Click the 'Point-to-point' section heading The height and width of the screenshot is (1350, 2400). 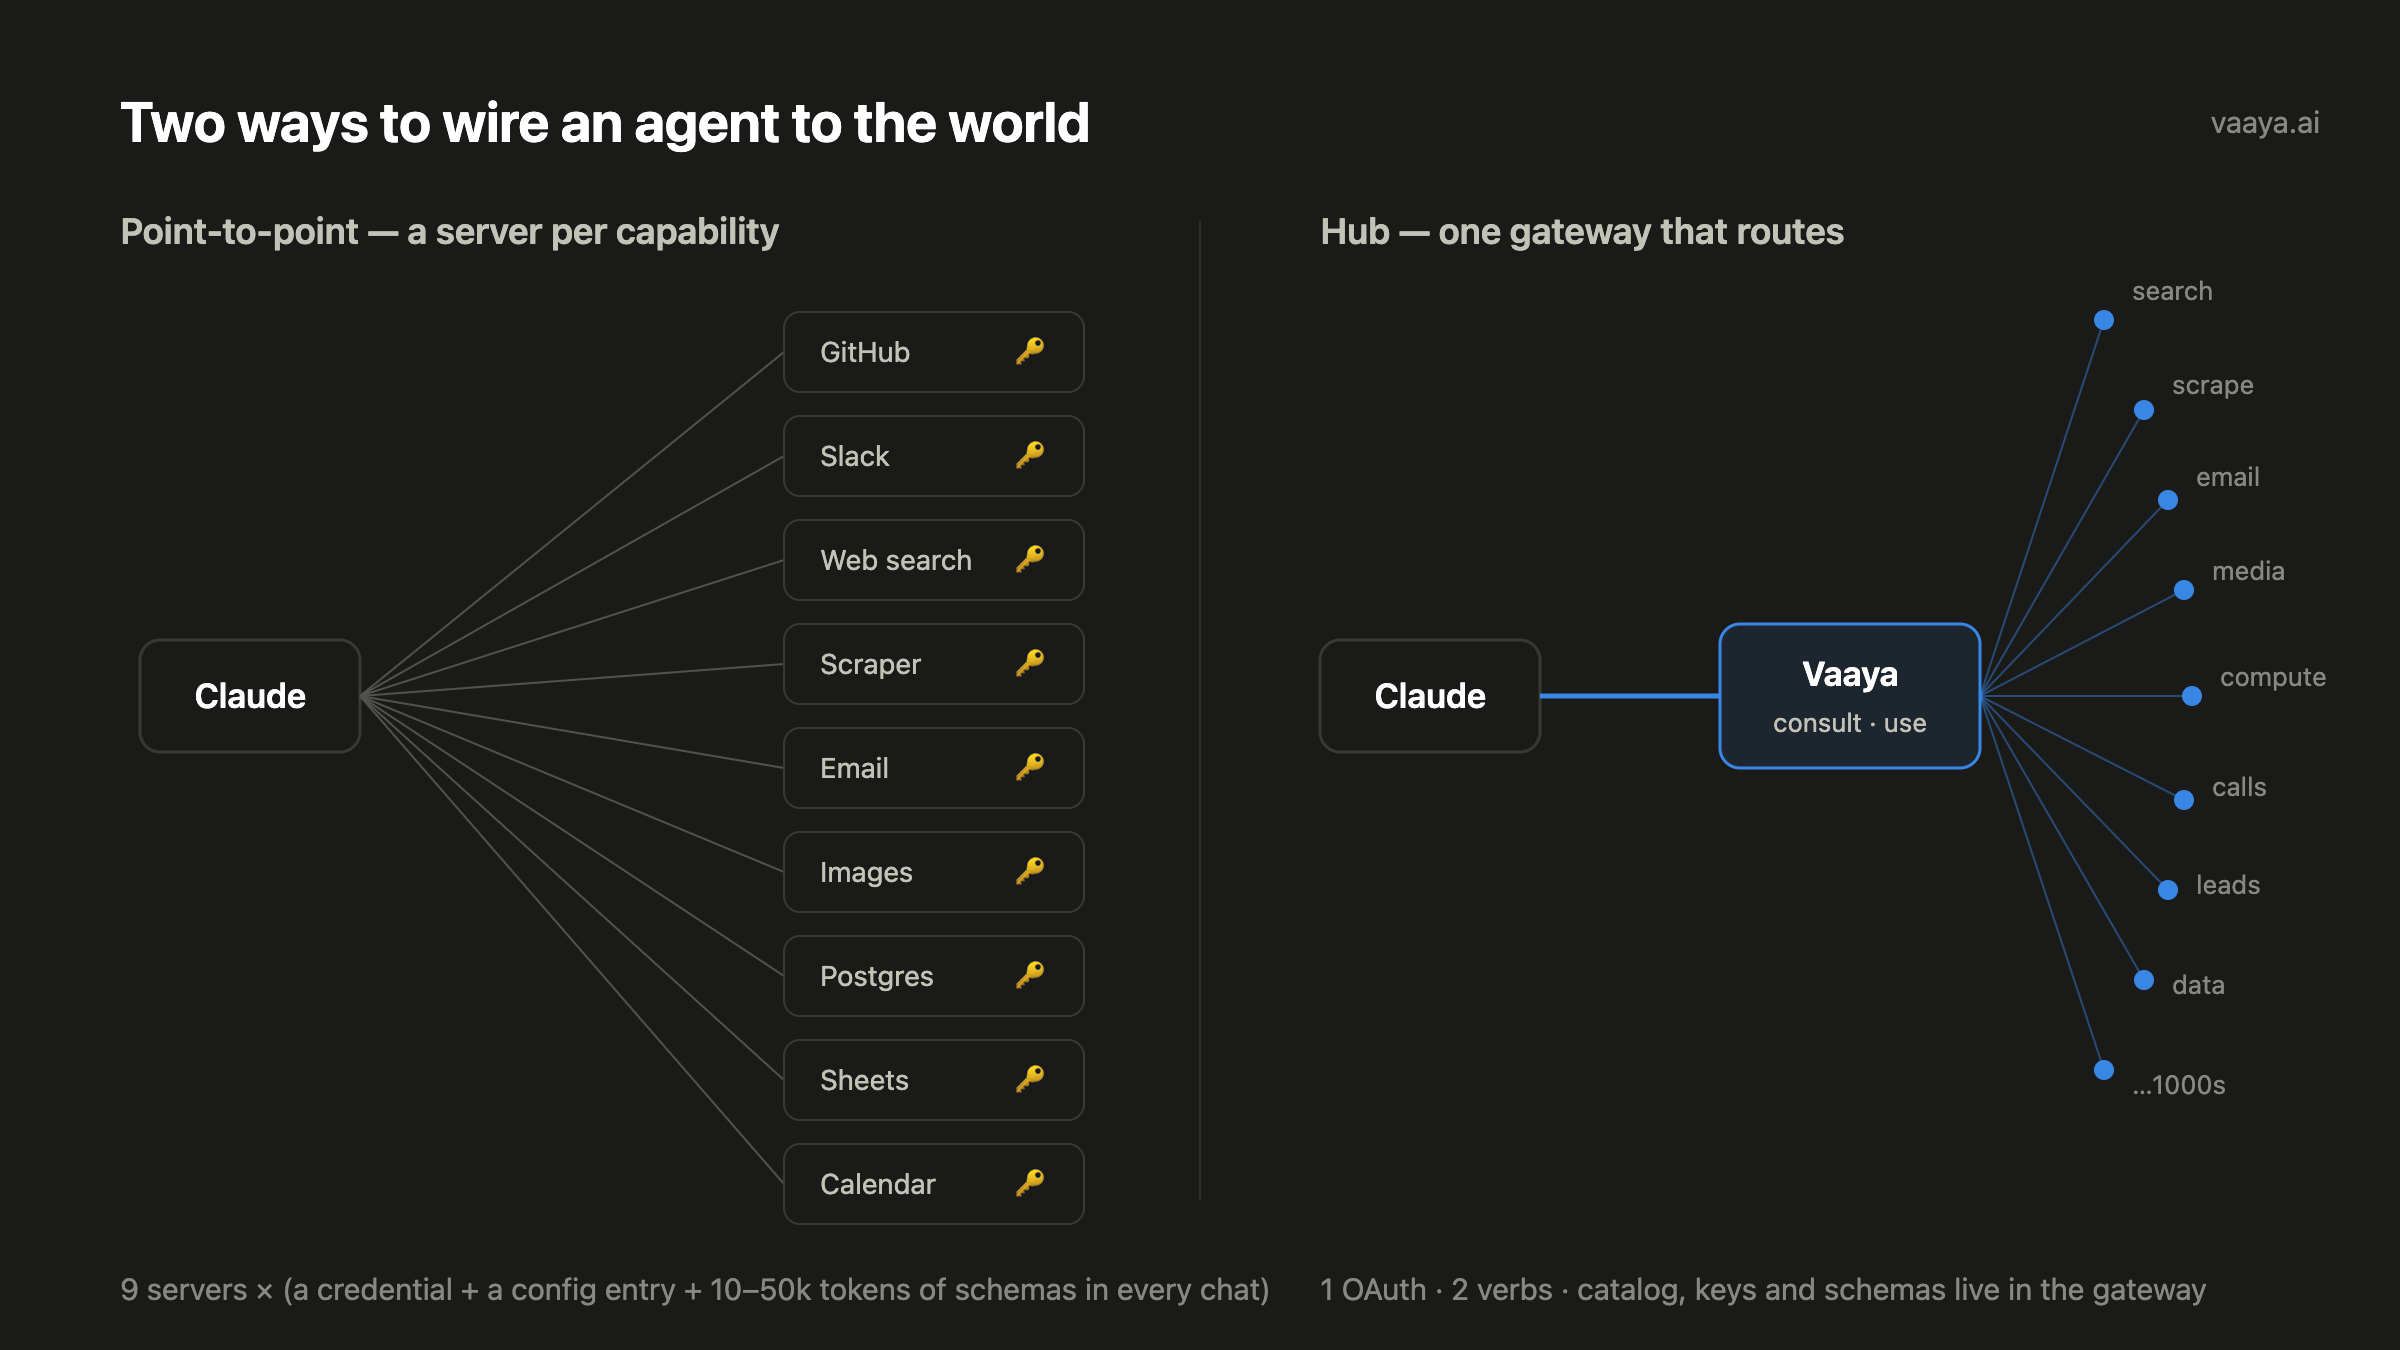click(450, 232)
